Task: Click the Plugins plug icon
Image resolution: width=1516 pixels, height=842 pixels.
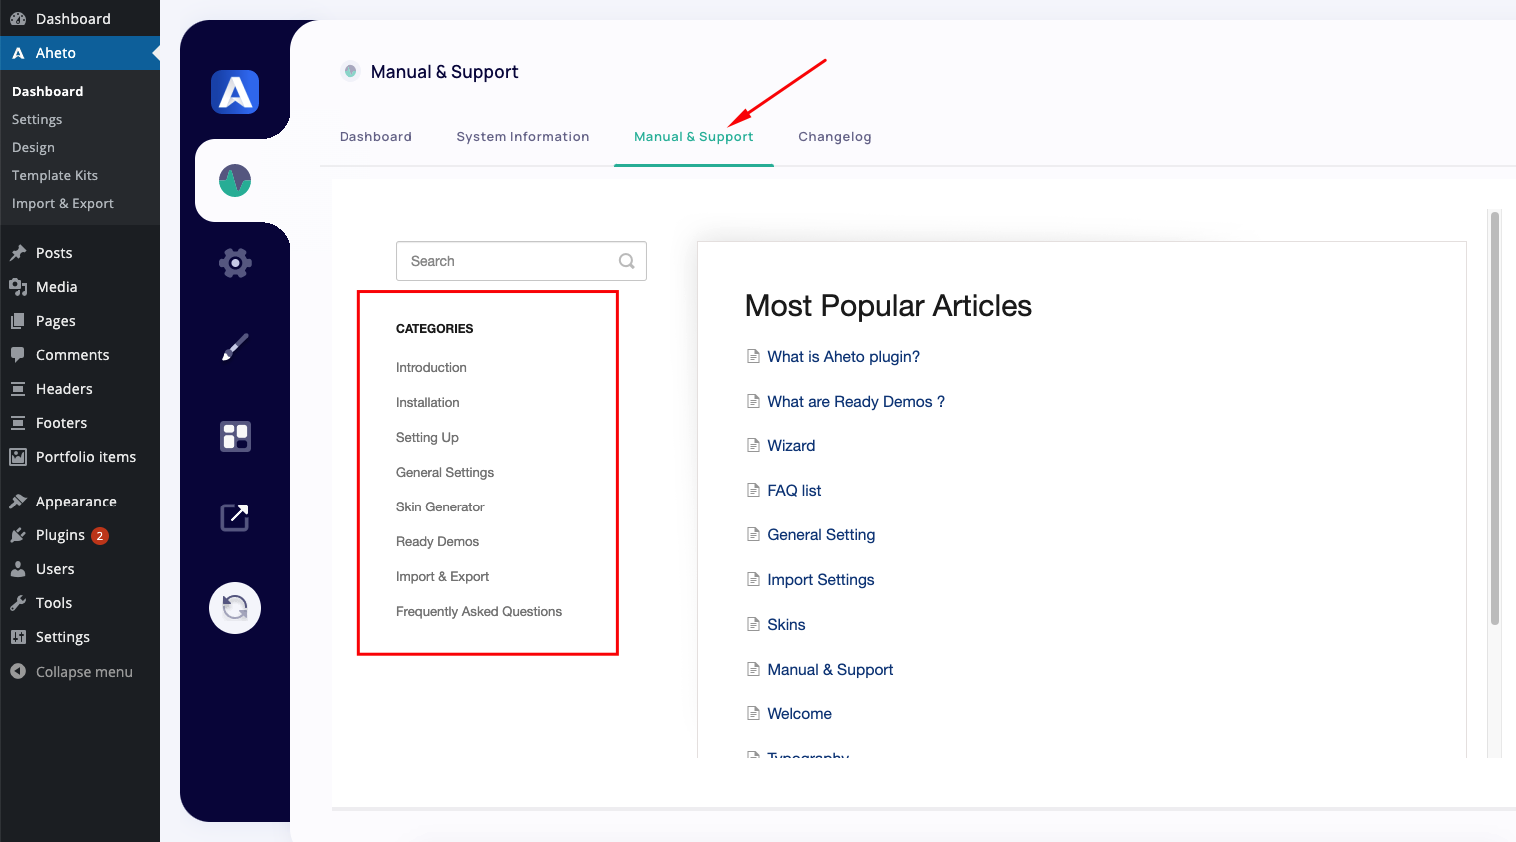Action: click(18, 535)
